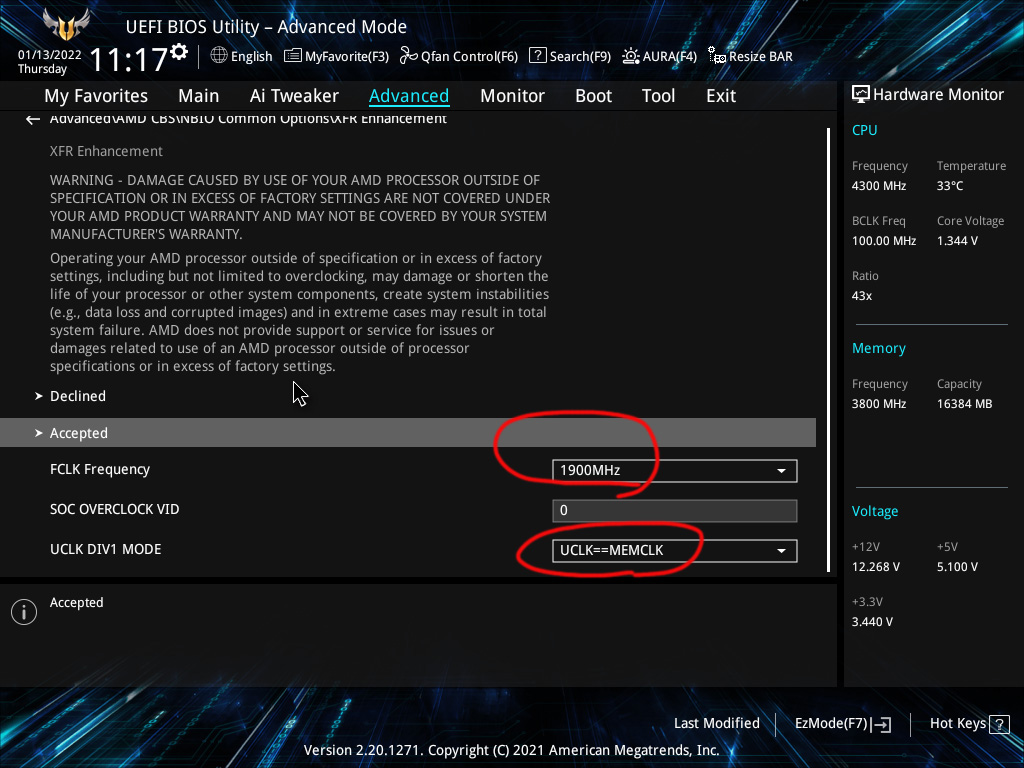Open Search(F9)
This screenshot has width=1024, height=768.
(569, 56)
